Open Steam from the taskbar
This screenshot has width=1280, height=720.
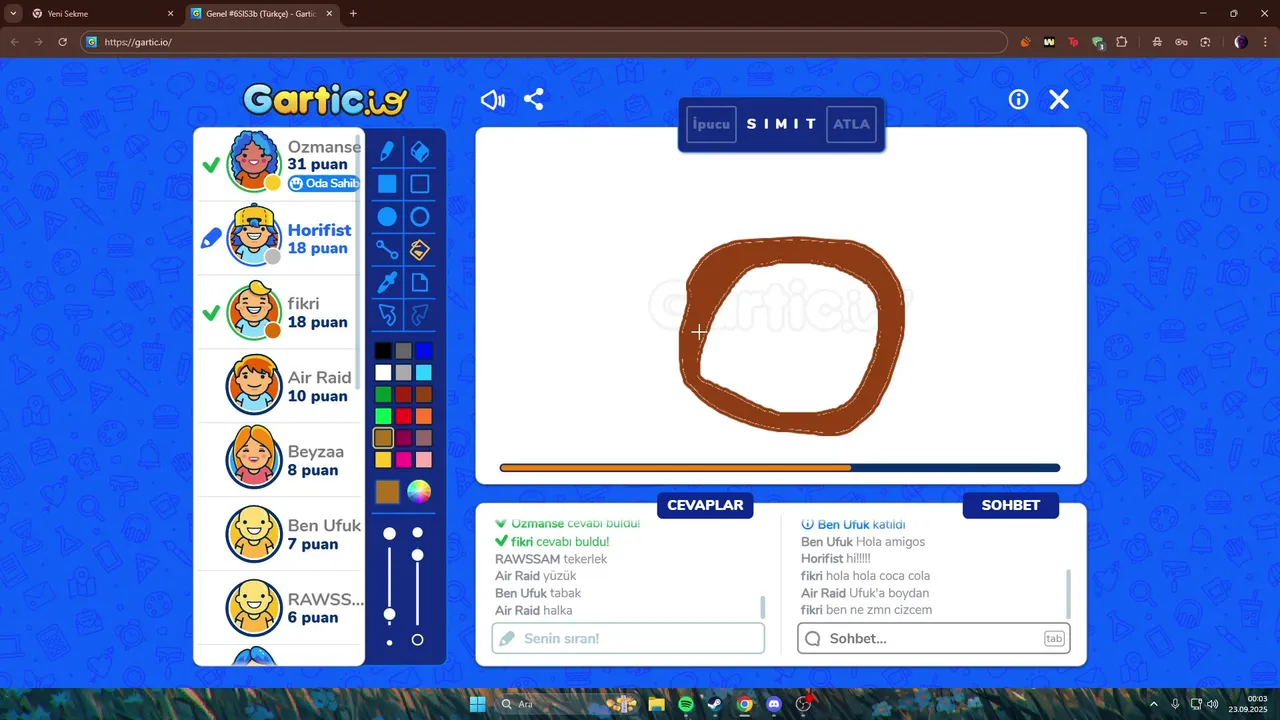click(x=714, y=704)
